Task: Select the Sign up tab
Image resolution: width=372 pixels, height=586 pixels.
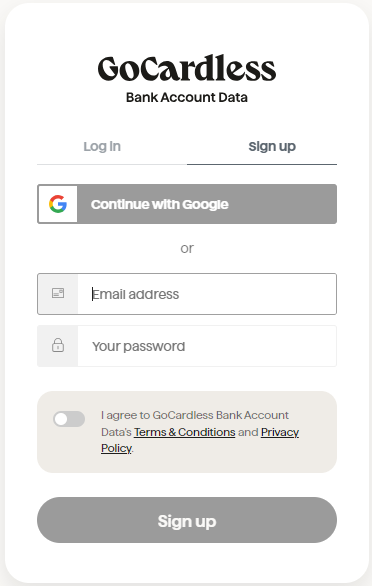Action: [x=272, y=146]
